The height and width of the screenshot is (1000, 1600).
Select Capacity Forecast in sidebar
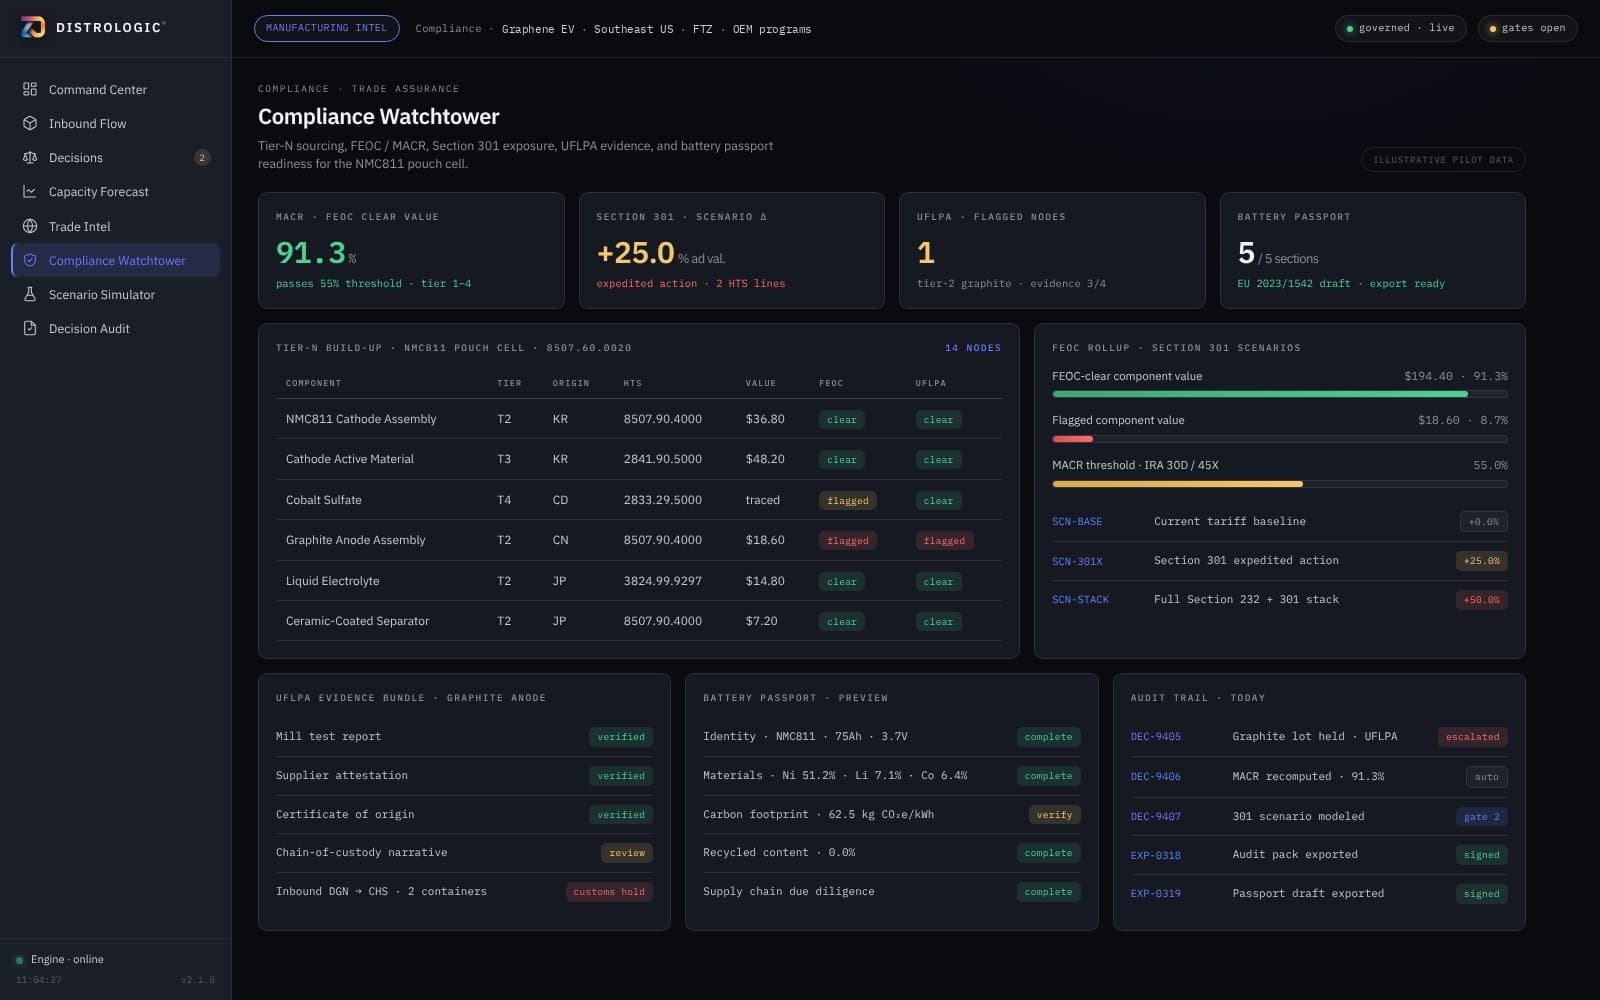[115, 191]
